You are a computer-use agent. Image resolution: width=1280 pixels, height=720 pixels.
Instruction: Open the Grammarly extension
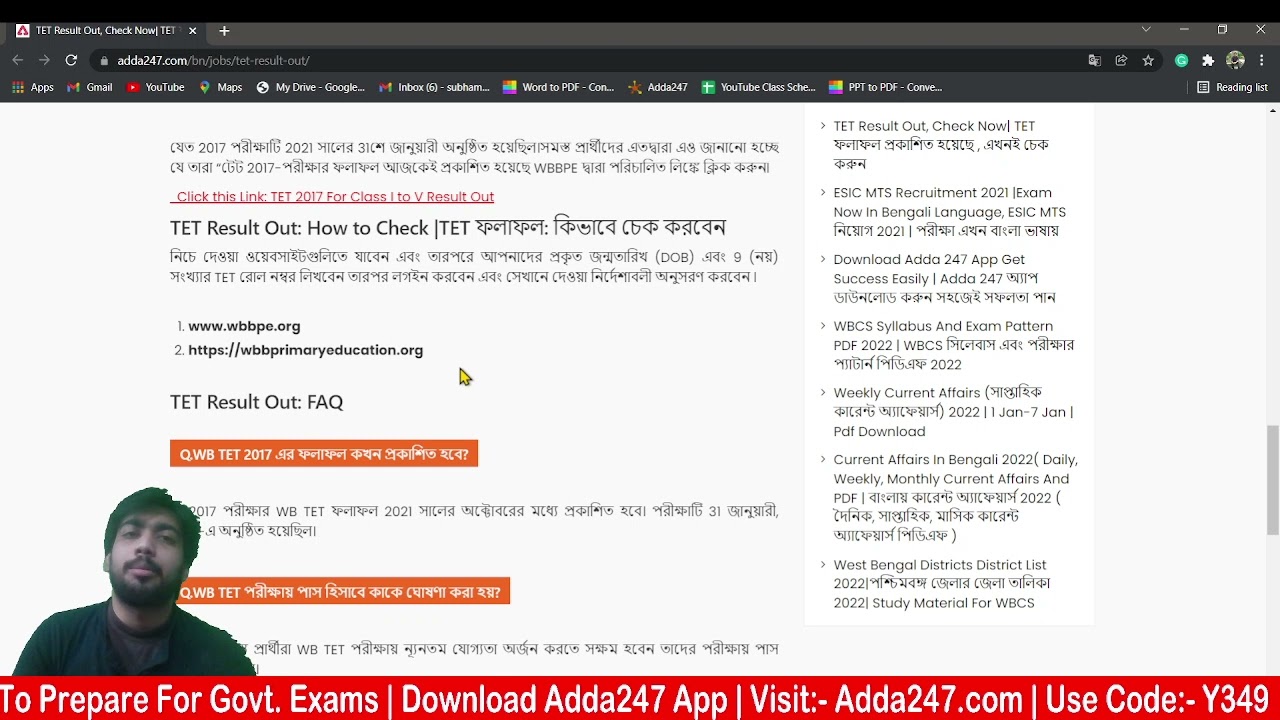[1181, 61]
